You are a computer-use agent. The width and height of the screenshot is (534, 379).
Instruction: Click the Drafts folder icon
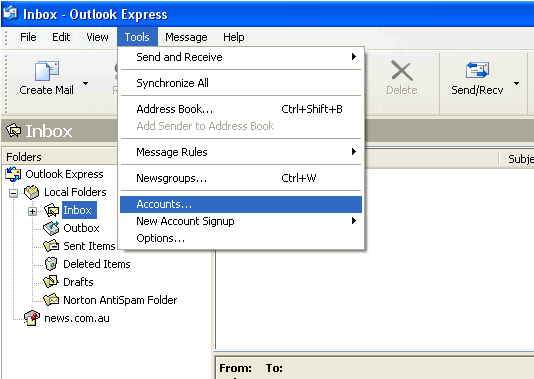[51, 282]
